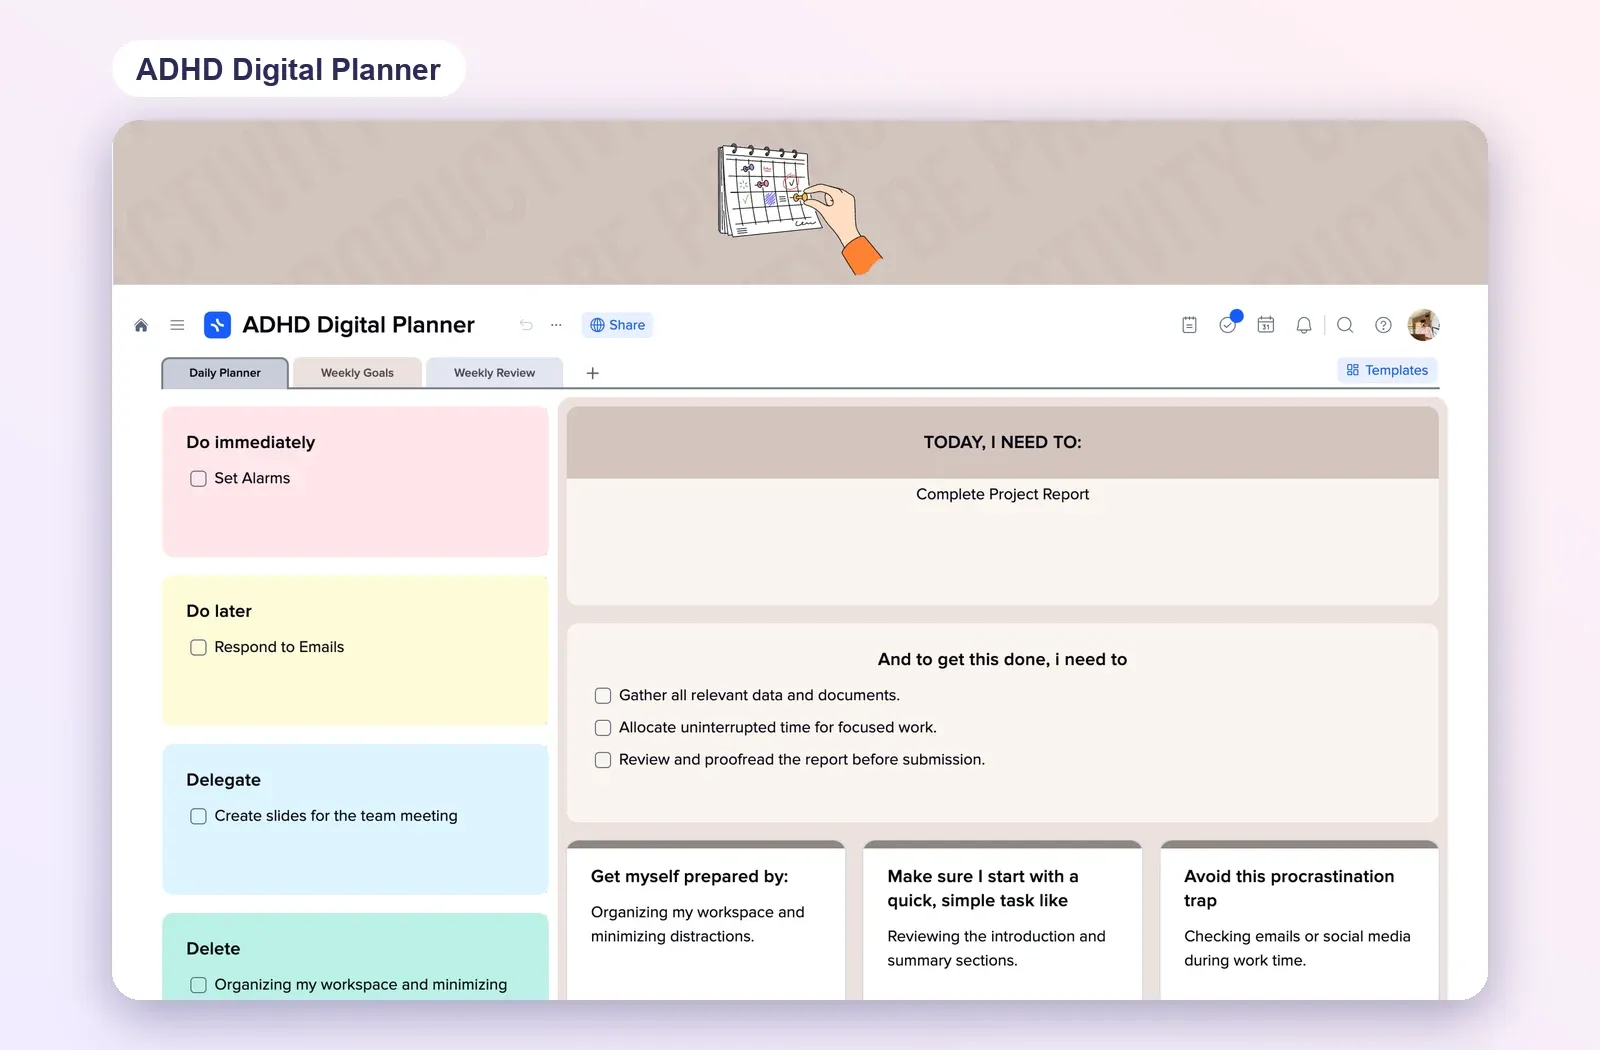Click the Delete heading
The image size is (1600, 1050).
[x=213, y=949]
